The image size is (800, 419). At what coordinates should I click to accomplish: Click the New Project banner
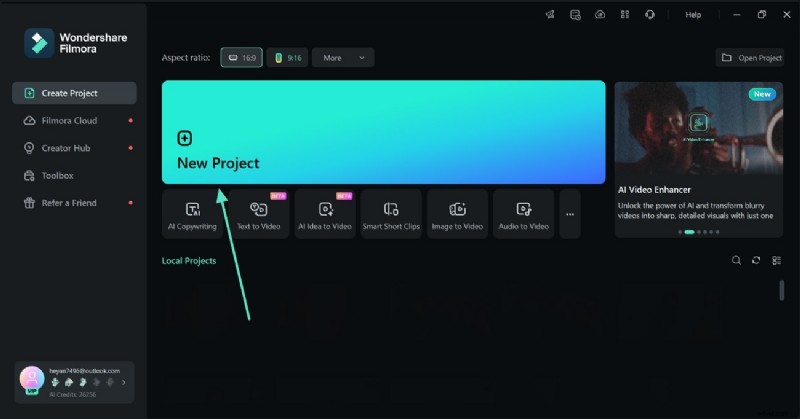click(384, 132)
